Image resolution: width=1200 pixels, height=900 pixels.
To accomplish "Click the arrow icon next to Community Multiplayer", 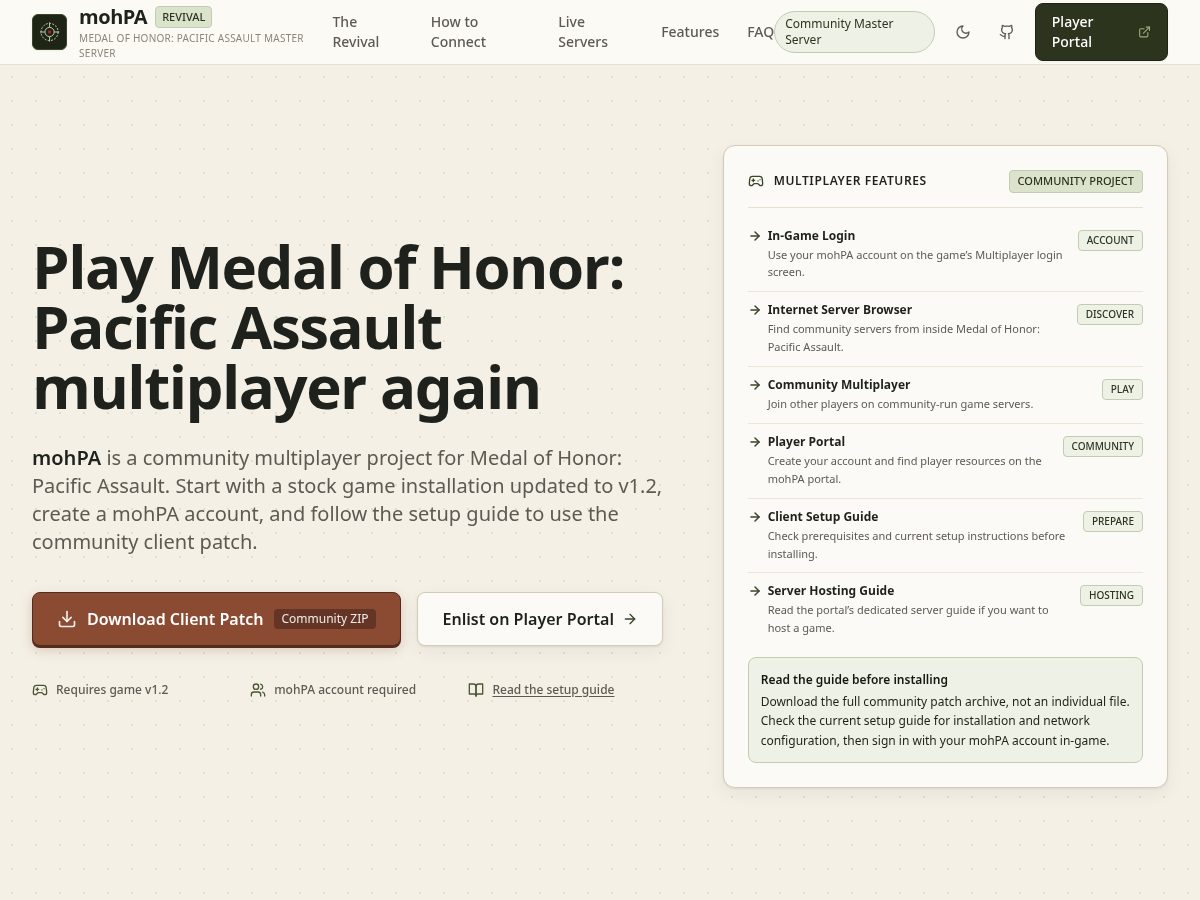I will (755, 385).
